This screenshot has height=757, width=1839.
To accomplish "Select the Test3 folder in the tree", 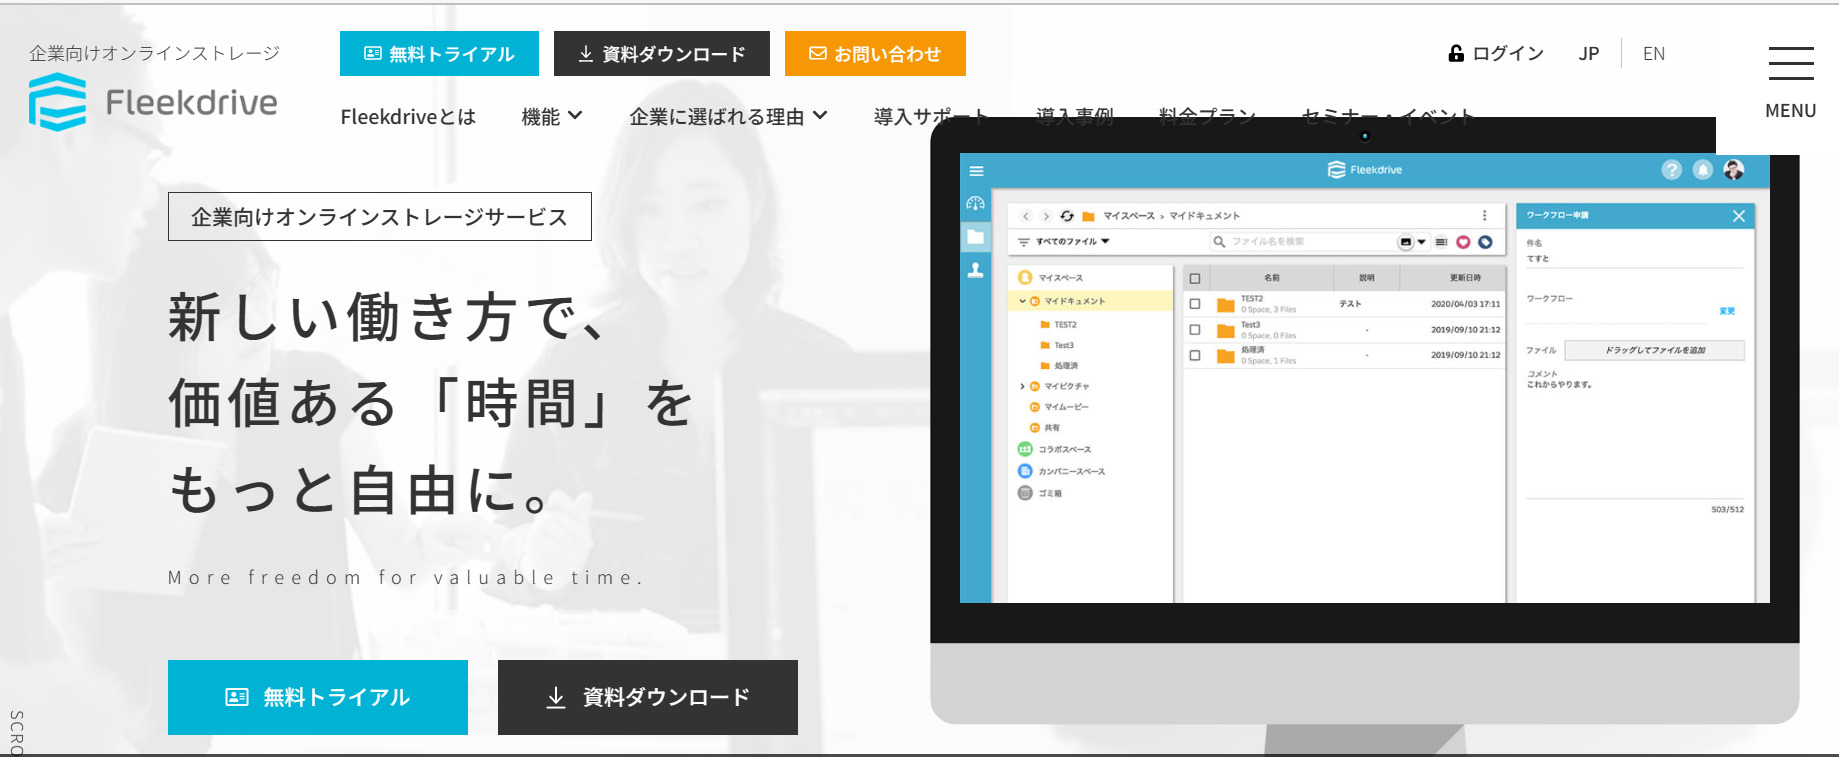I will (x=1058, y=345).
